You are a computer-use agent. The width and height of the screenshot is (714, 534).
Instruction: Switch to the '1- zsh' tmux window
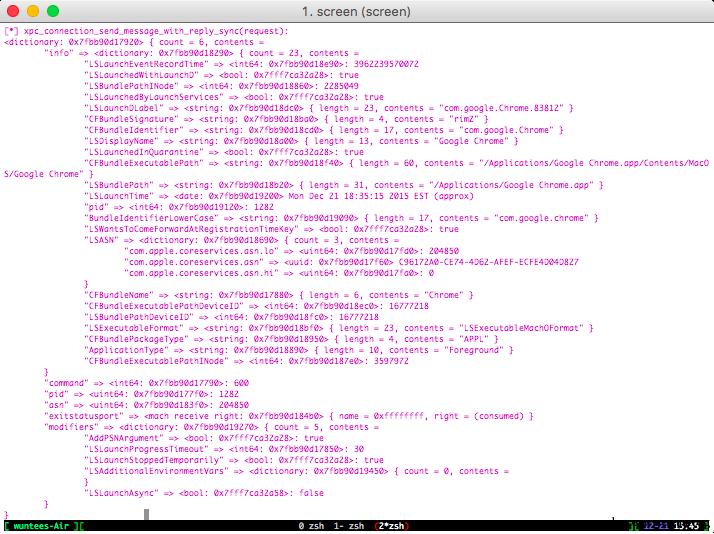[x=349, y=526]
